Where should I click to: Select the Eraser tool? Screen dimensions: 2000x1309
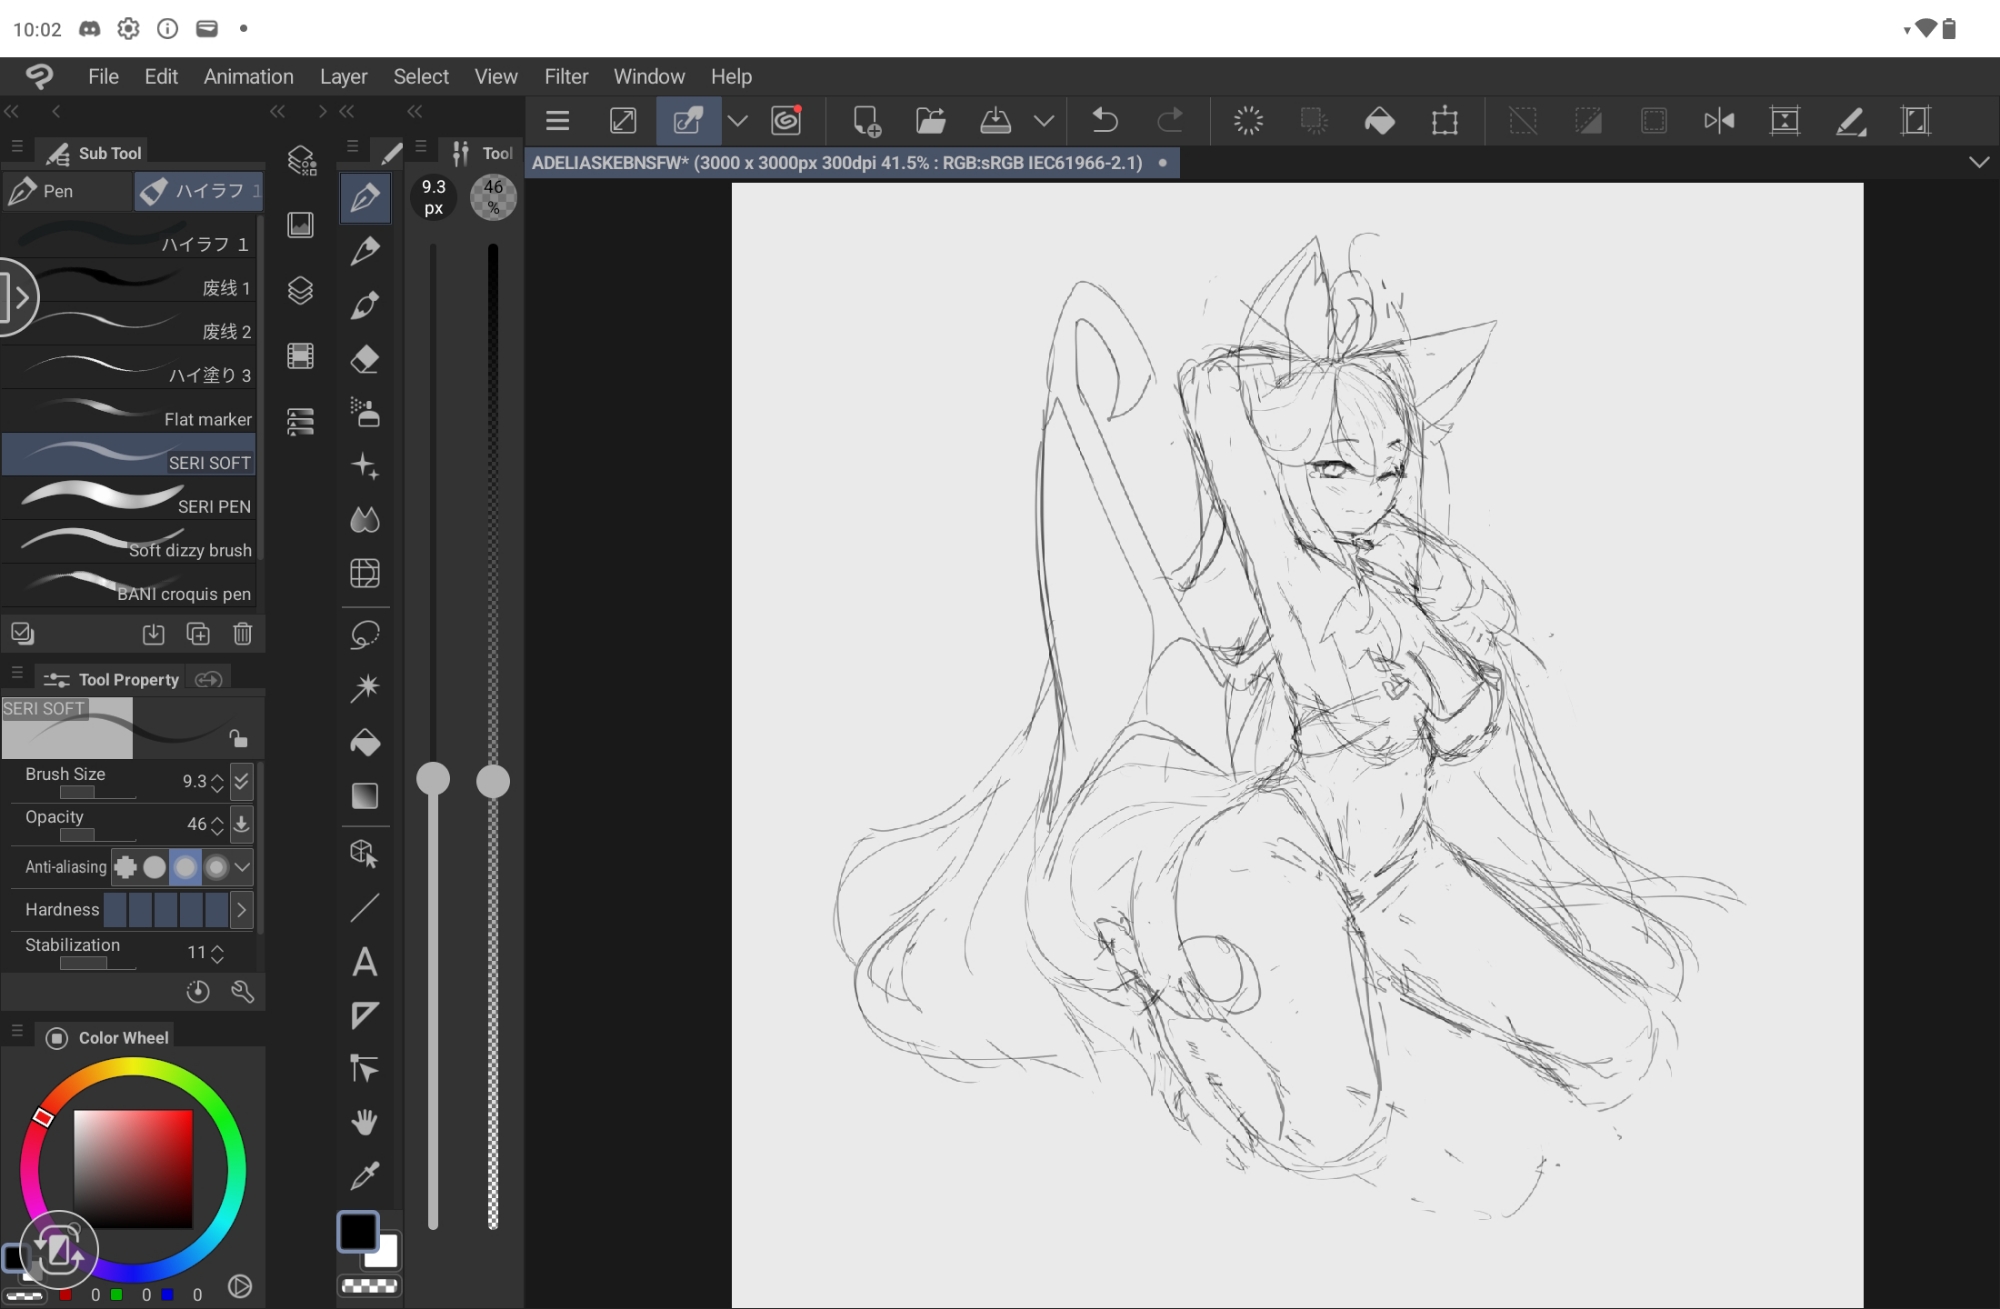point(365,359)
